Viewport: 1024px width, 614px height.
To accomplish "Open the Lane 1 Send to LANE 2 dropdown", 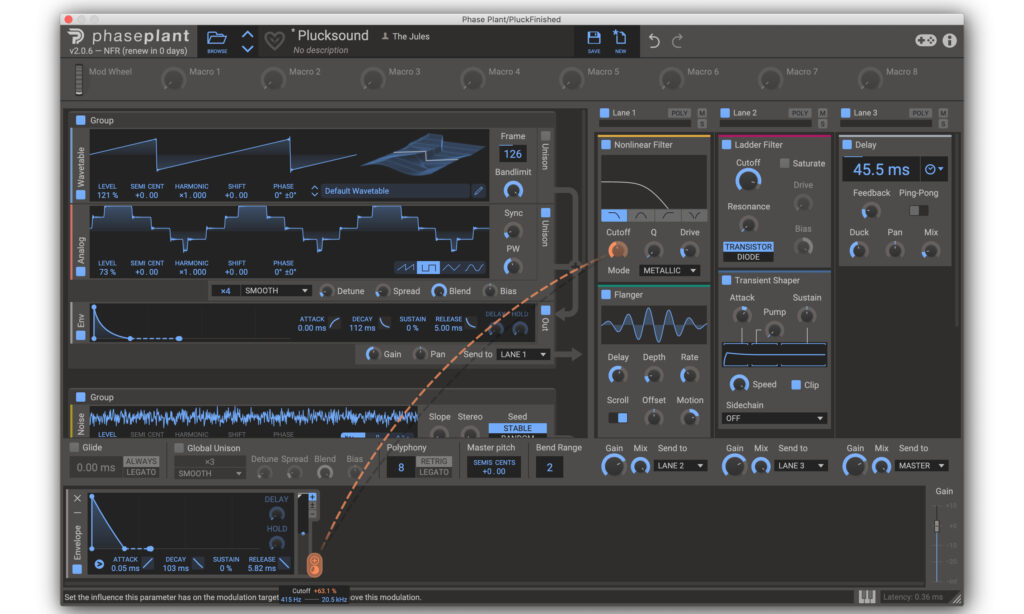I will click(x=680, y=466).
